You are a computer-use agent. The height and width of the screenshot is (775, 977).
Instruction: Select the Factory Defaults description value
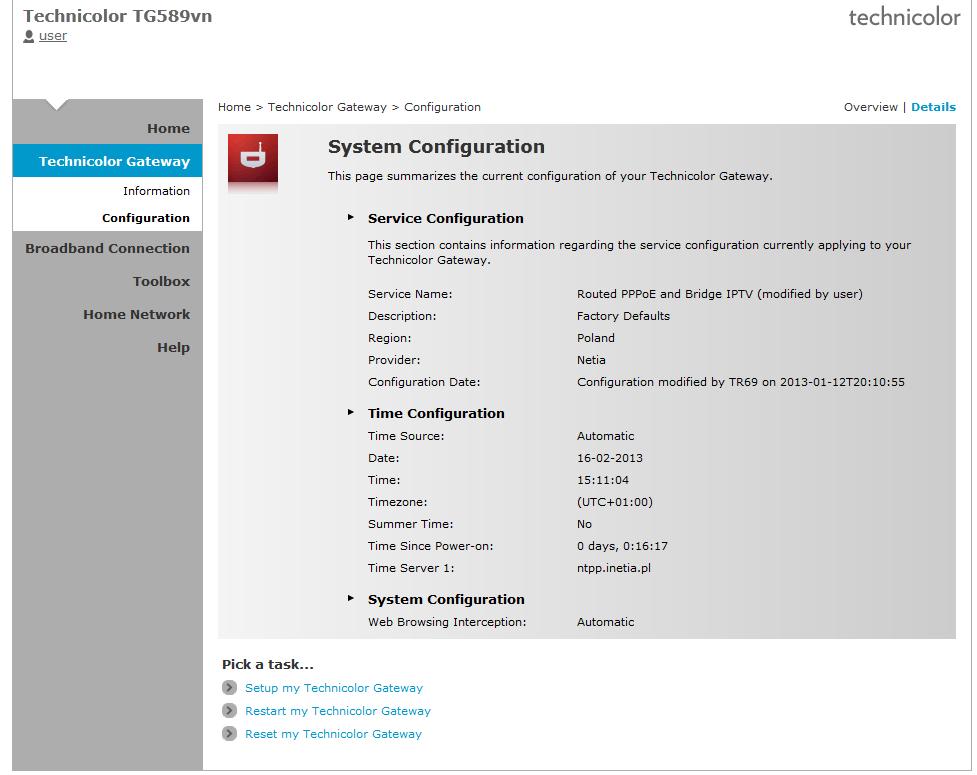tap(623, 316)
